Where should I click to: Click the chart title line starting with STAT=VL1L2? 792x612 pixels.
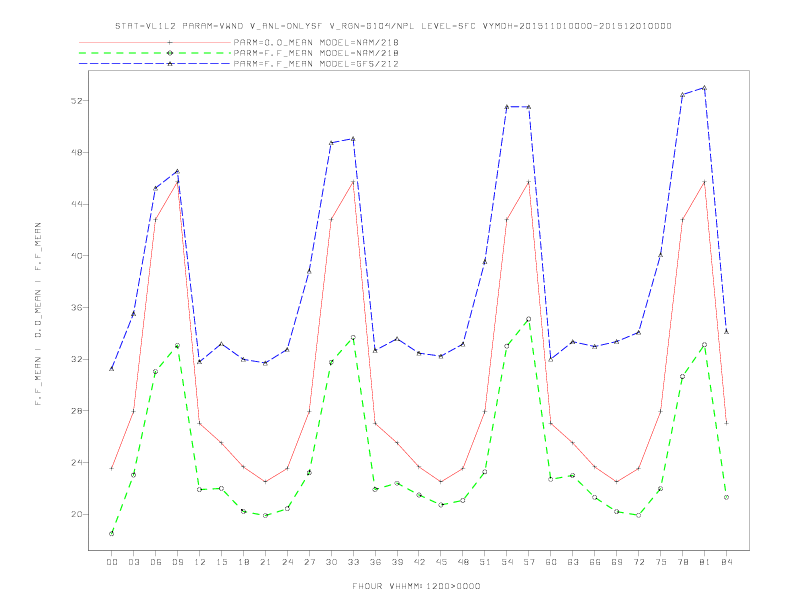(x=393, y=26)
